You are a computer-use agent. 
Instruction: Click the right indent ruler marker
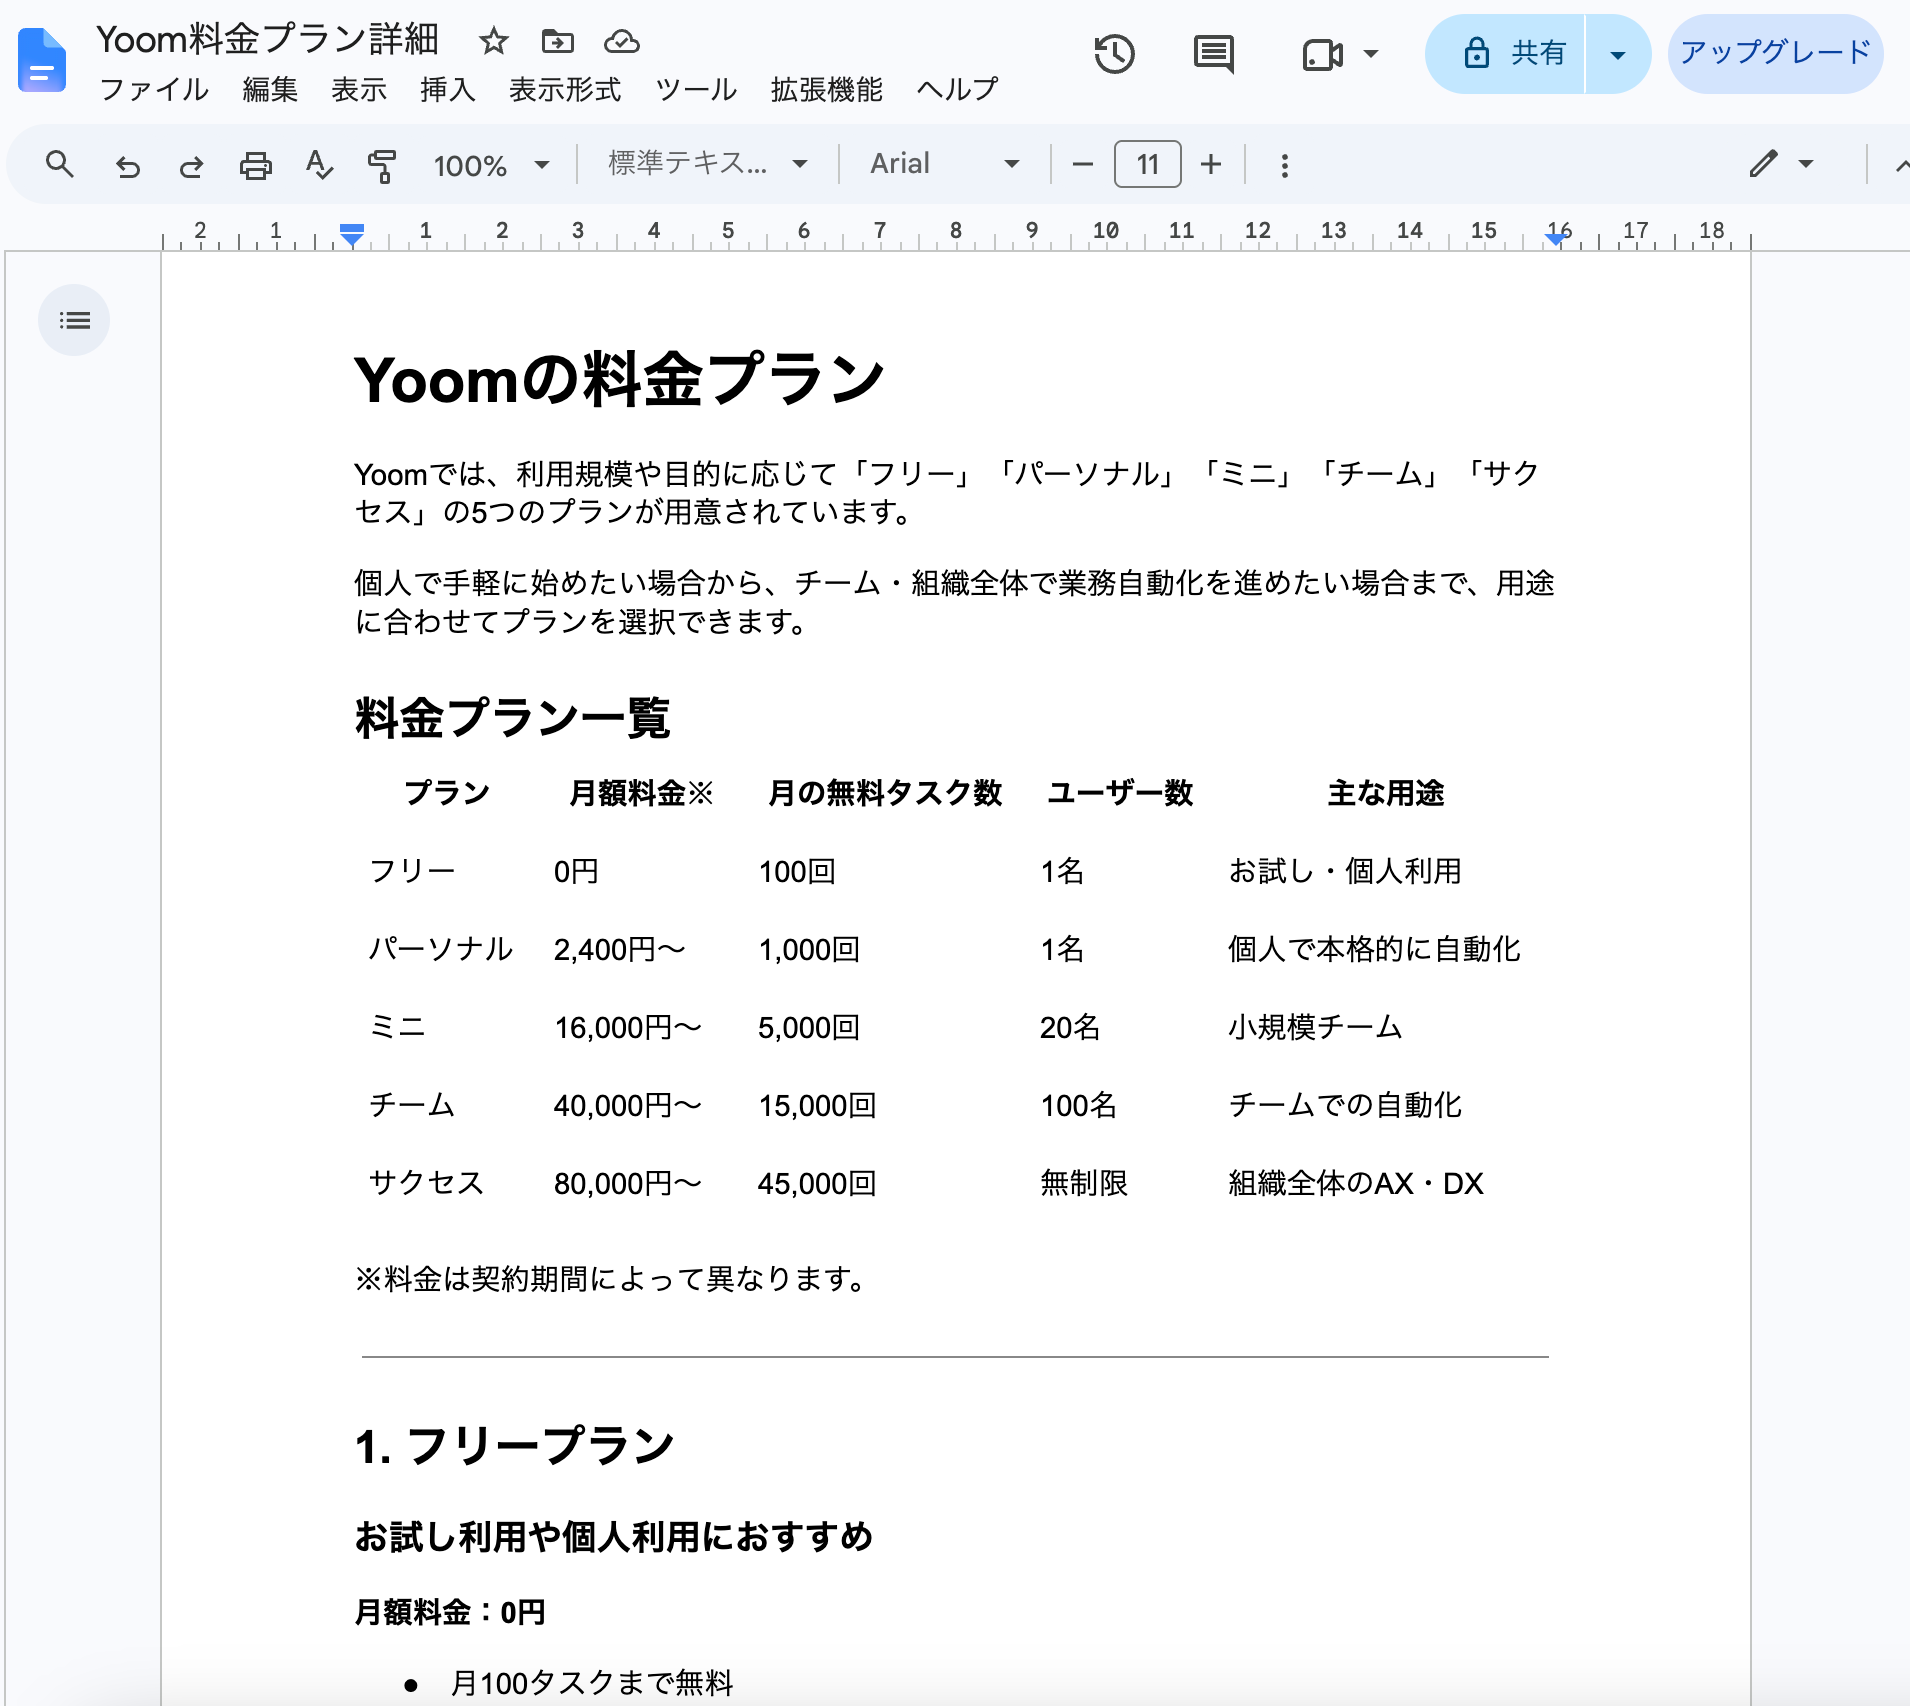pyautogui.click(x=1555, y=239)
